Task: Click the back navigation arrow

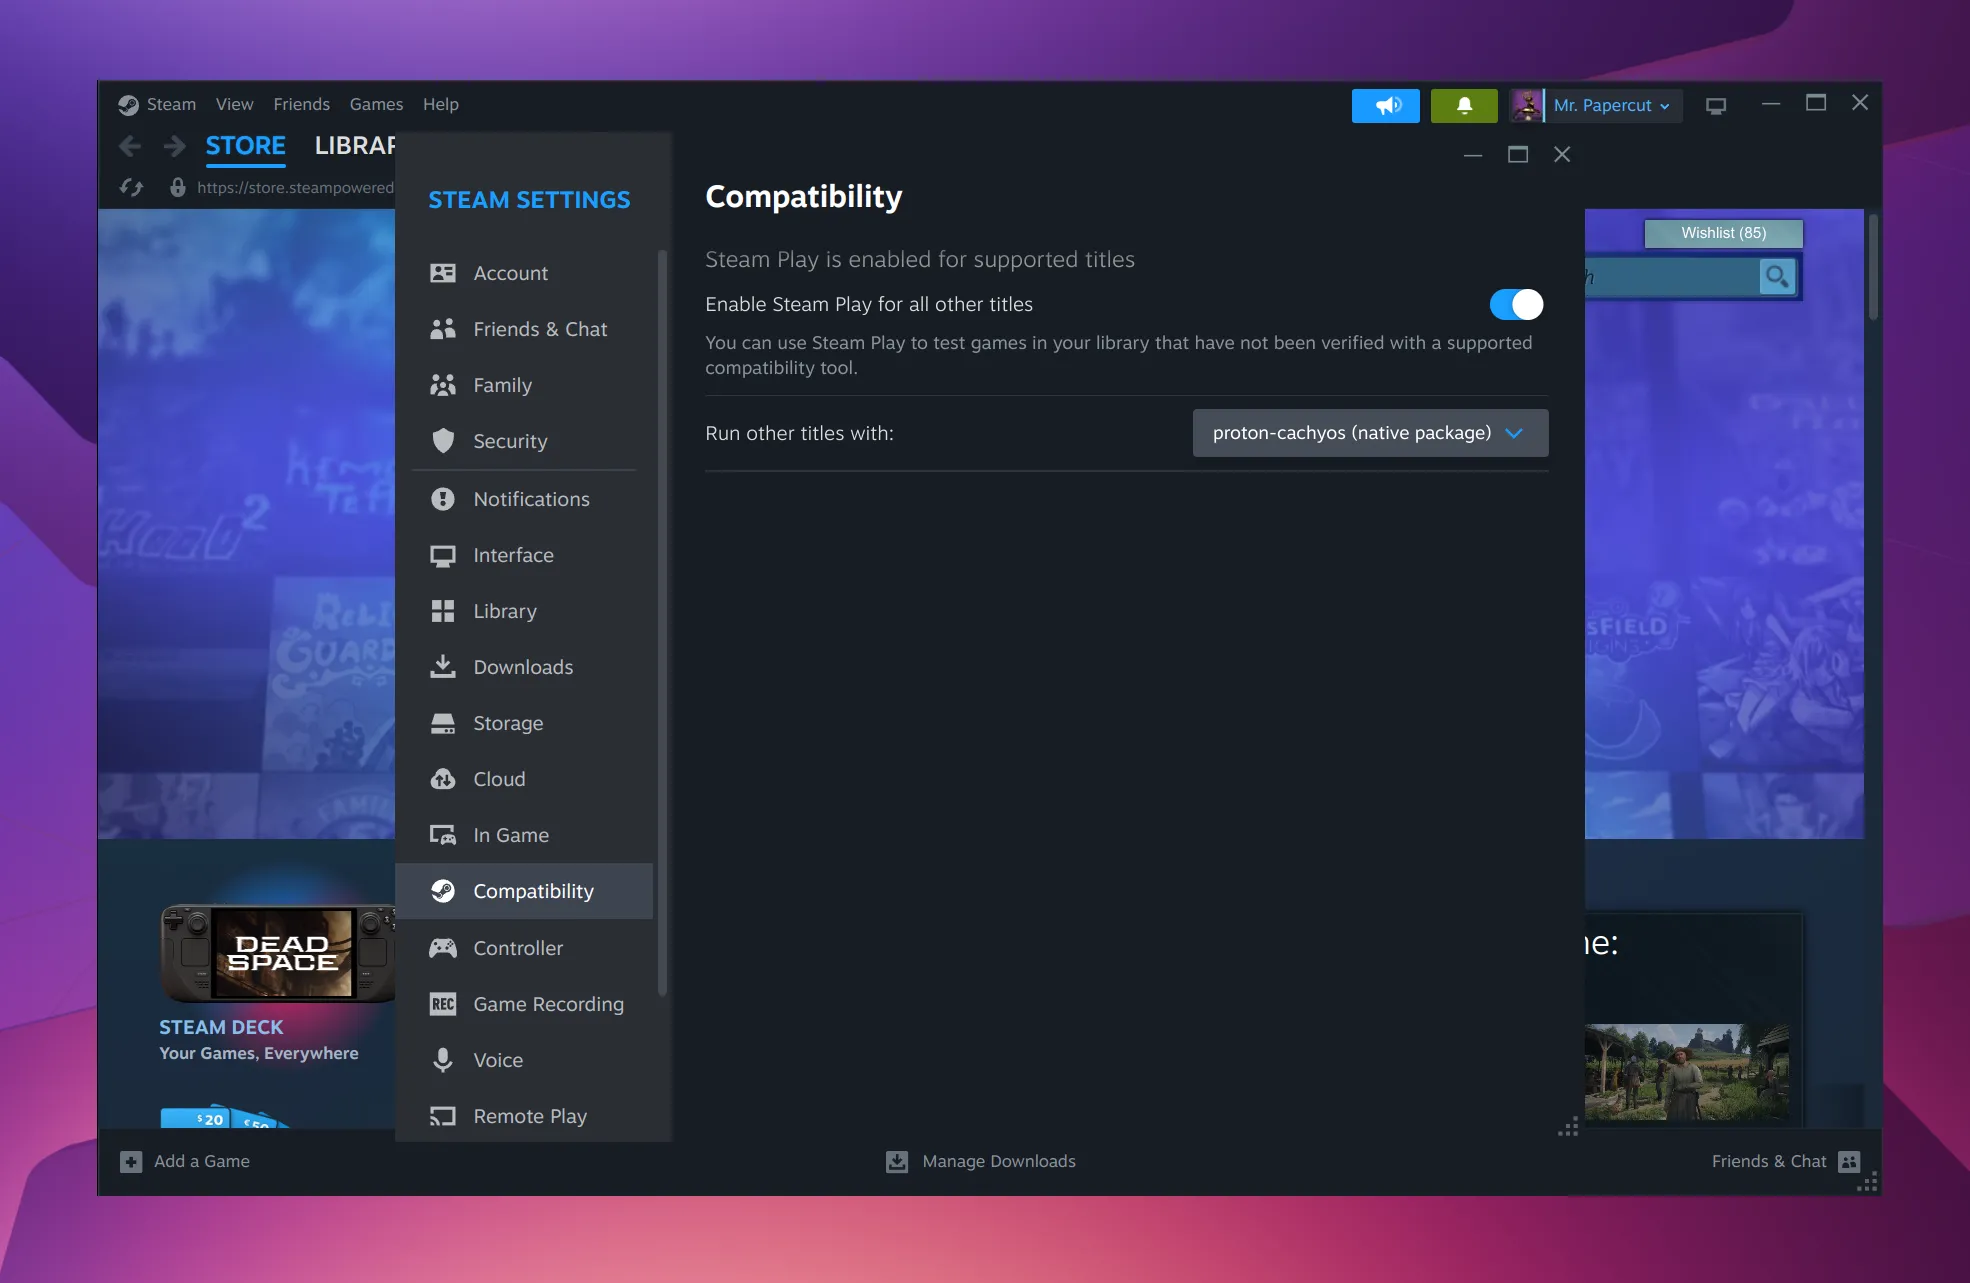Action: pos(130,146)
